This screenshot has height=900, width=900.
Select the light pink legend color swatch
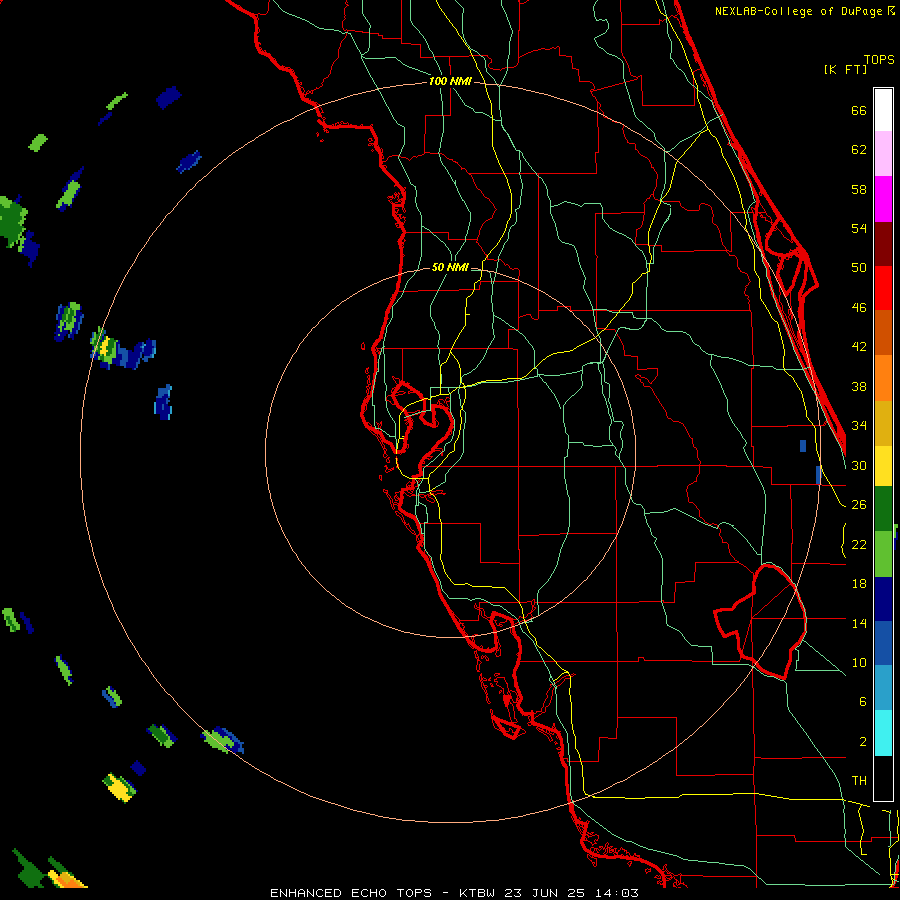[x=883, y=154]
